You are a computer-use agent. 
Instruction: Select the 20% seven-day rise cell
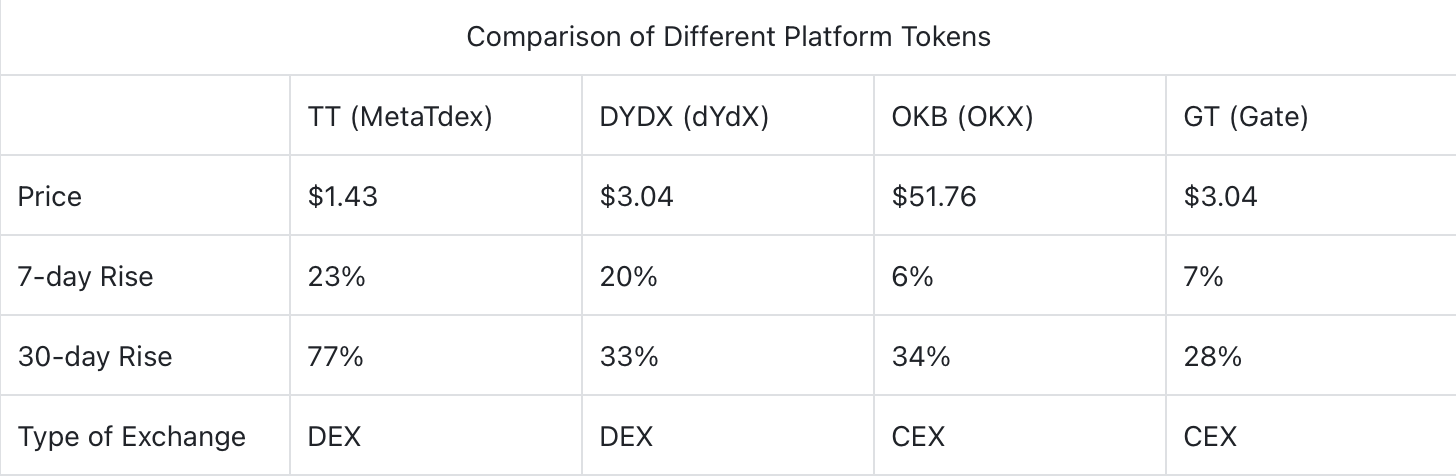click(x=629, y=276)
